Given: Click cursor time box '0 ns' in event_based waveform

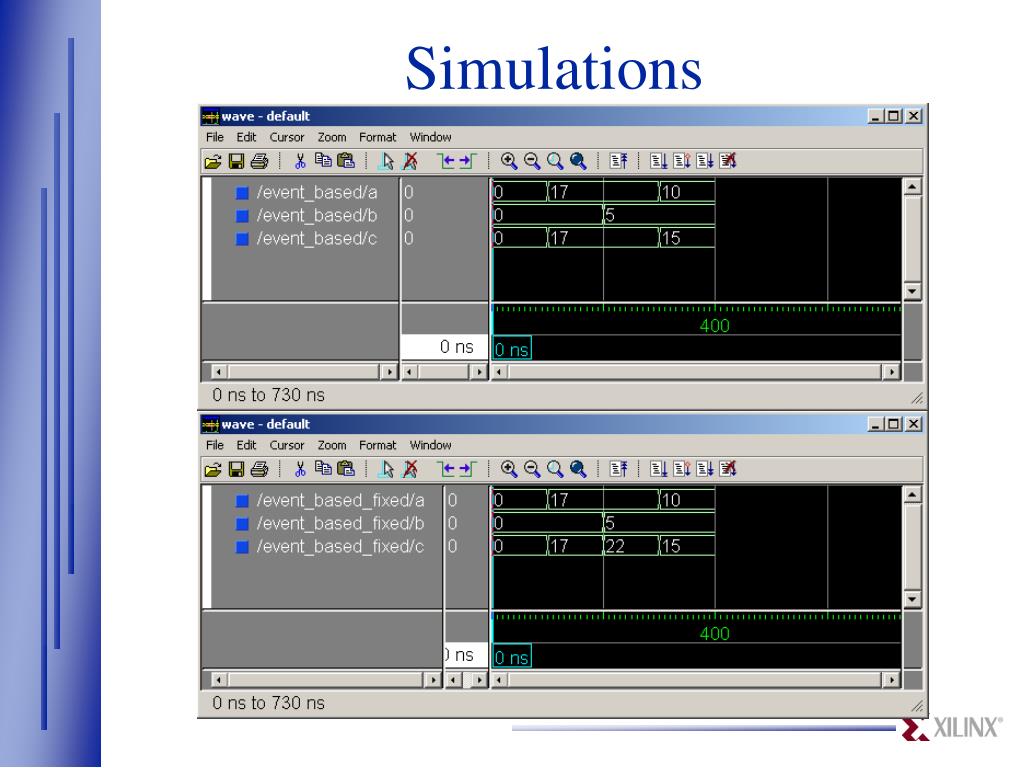Looking at the screenshot, I should (512, 349).
